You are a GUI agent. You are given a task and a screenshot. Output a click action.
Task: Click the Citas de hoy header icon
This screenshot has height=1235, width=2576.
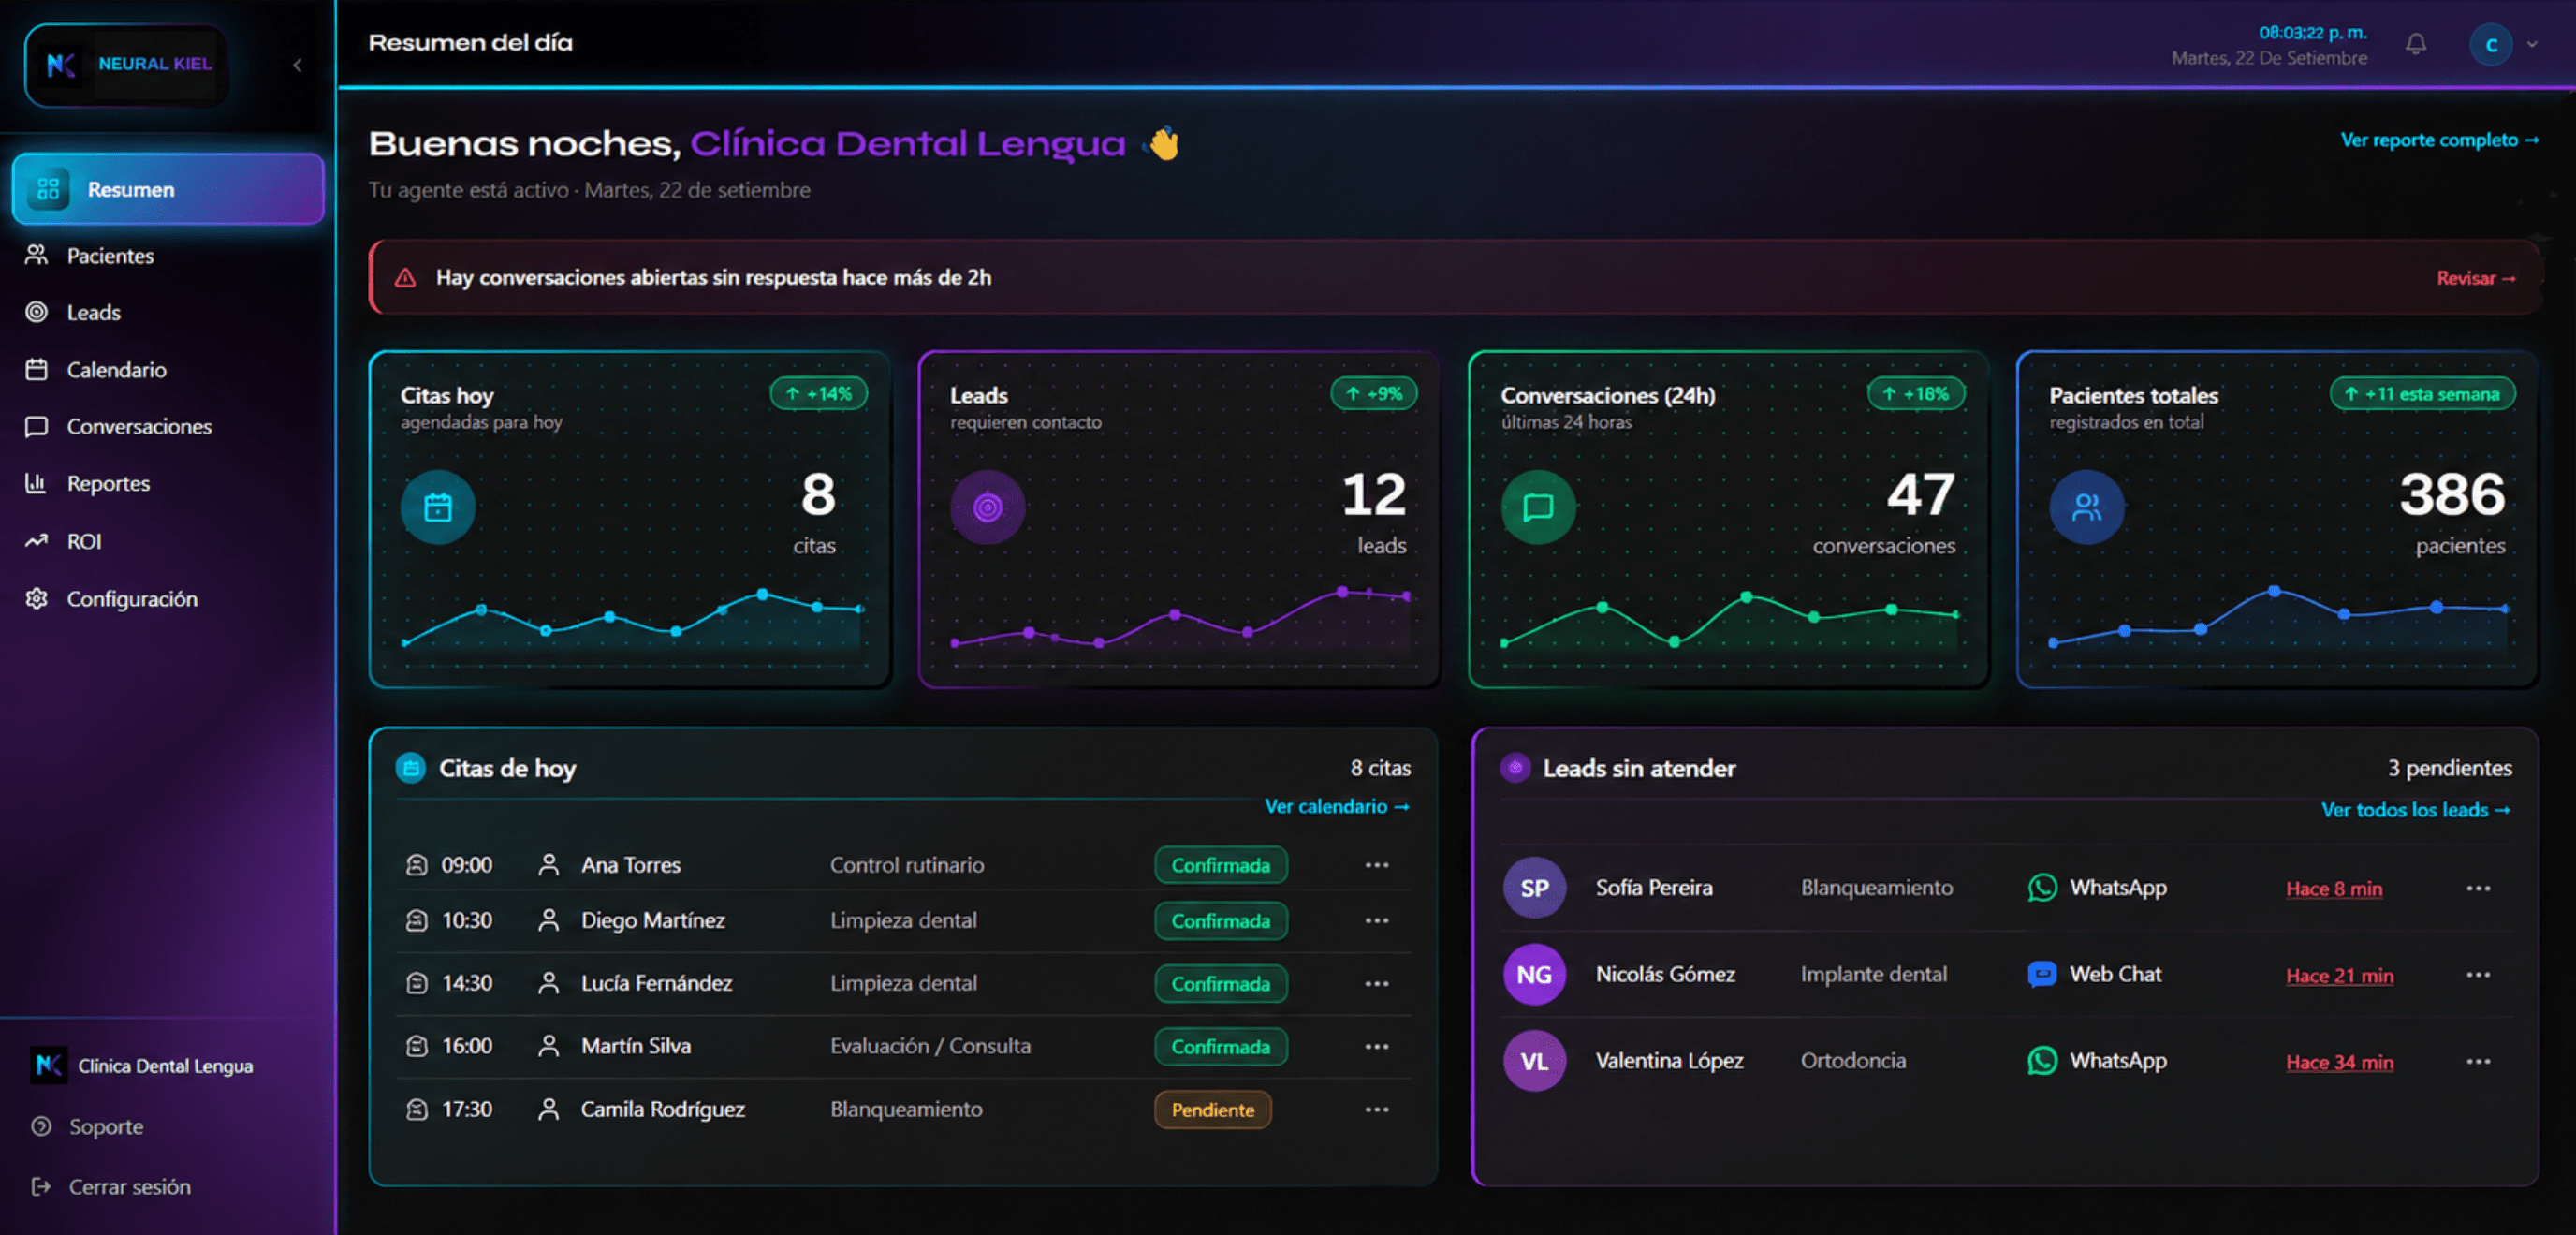(410, 768)
